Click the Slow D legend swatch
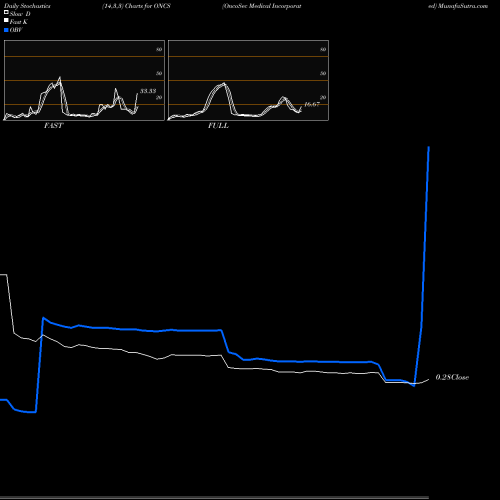 click(6, 12)
